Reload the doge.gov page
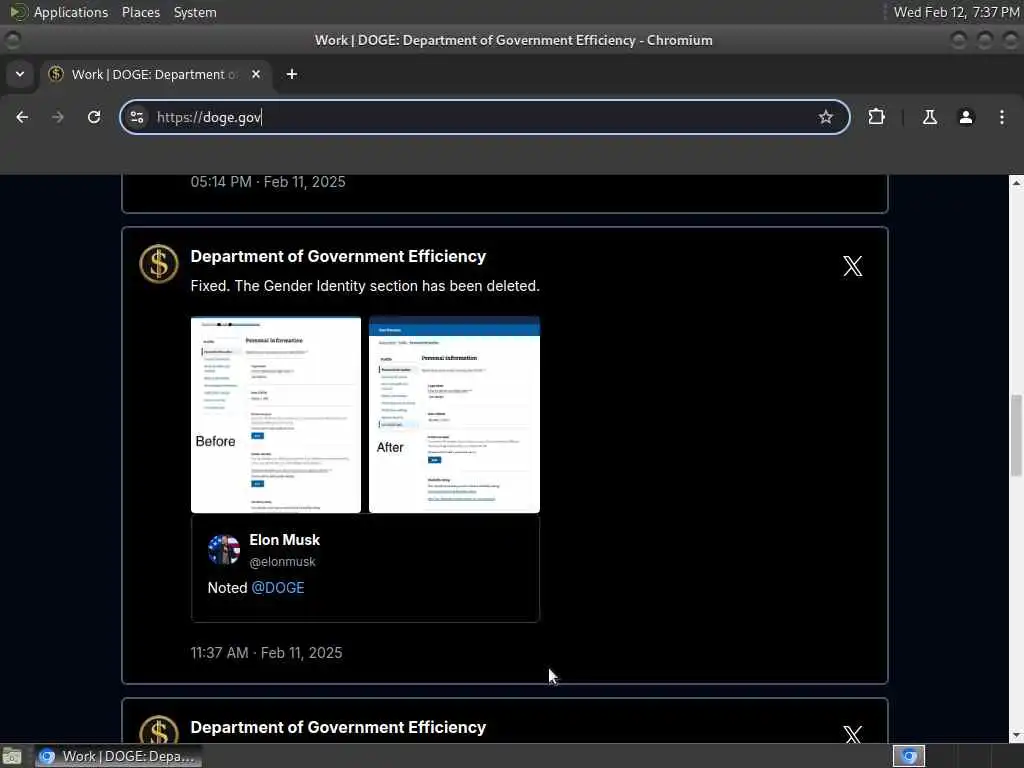The width and height of the screenshot is (1024, 768). 94,117
